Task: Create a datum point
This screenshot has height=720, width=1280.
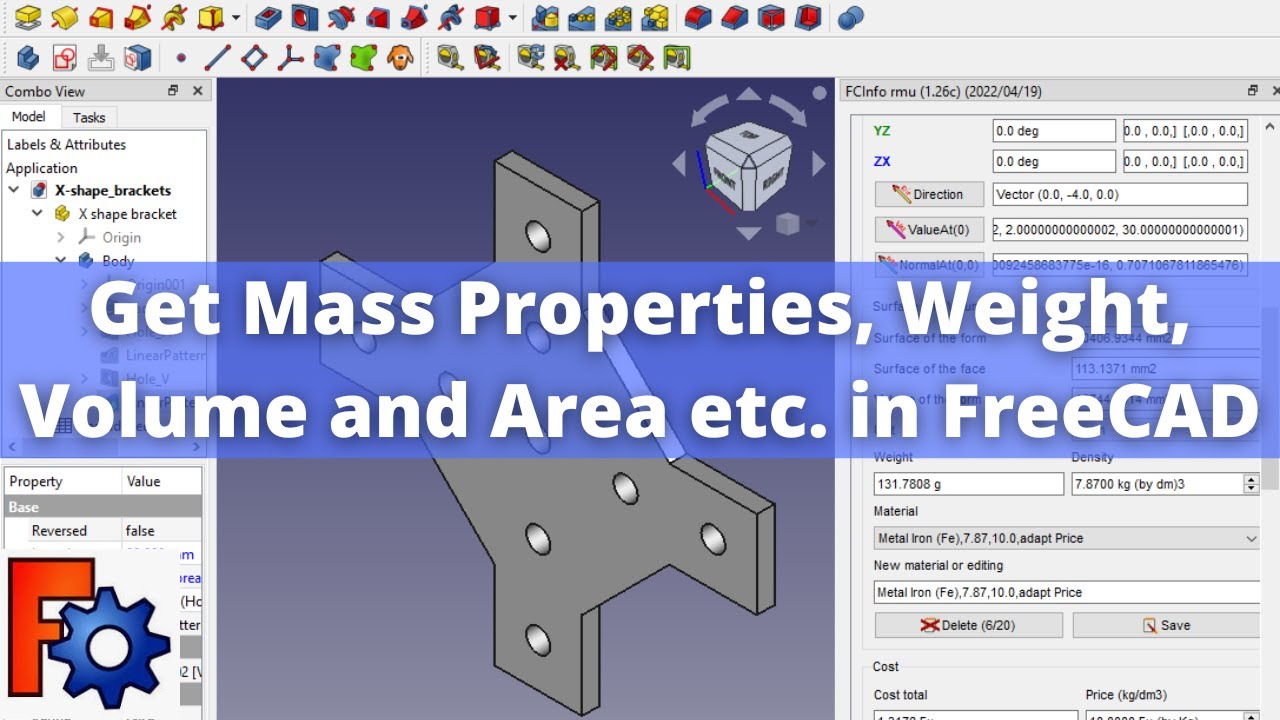Action: pos(181,57)
